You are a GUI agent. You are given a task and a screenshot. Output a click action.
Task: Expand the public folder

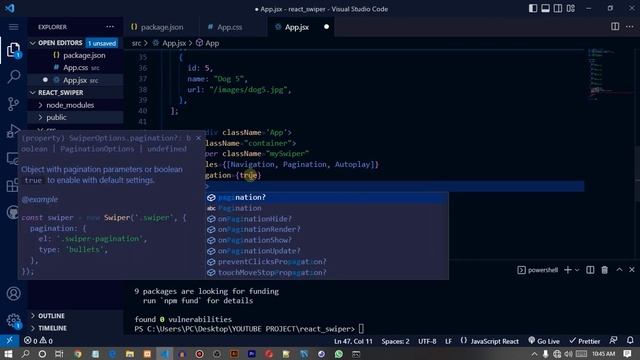tap(56, 117)
